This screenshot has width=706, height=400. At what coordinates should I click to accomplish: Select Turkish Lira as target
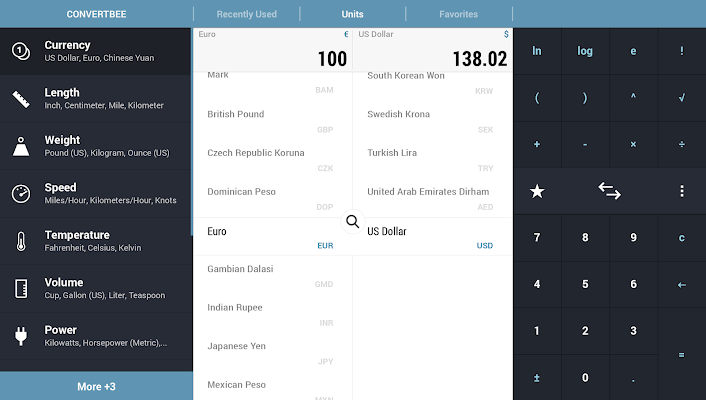433,160
